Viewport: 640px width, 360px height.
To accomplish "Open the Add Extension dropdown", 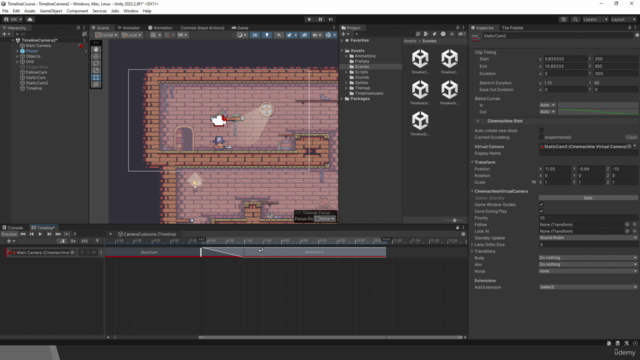I will point(588,287).
